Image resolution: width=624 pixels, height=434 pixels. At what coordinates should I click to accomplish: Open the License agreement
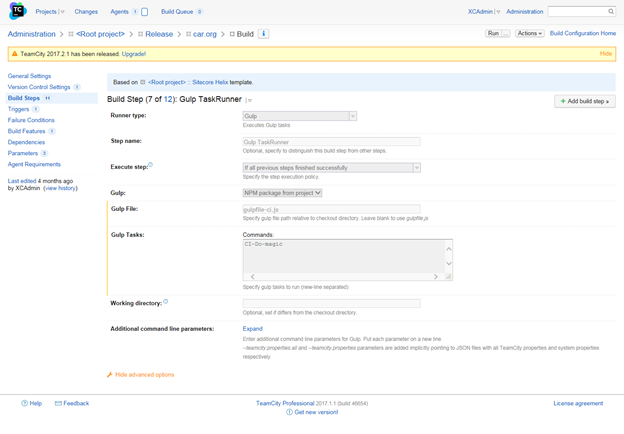578,403
